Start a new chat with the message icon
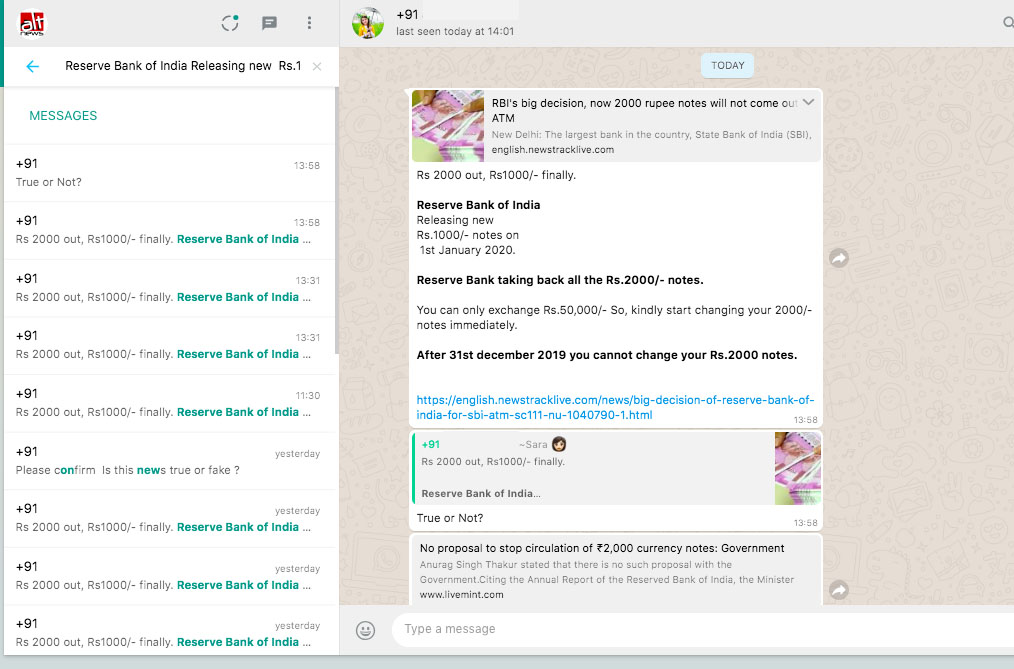 pyautogui.click(x=269, y=23)
